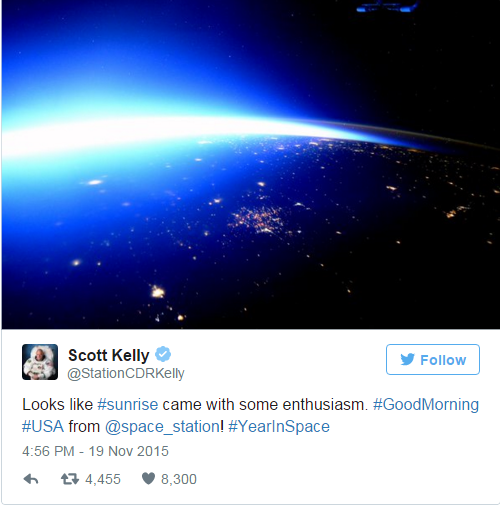Click the blue verified badge
This screenshot has width=500, height=505.
pos(163,354)
